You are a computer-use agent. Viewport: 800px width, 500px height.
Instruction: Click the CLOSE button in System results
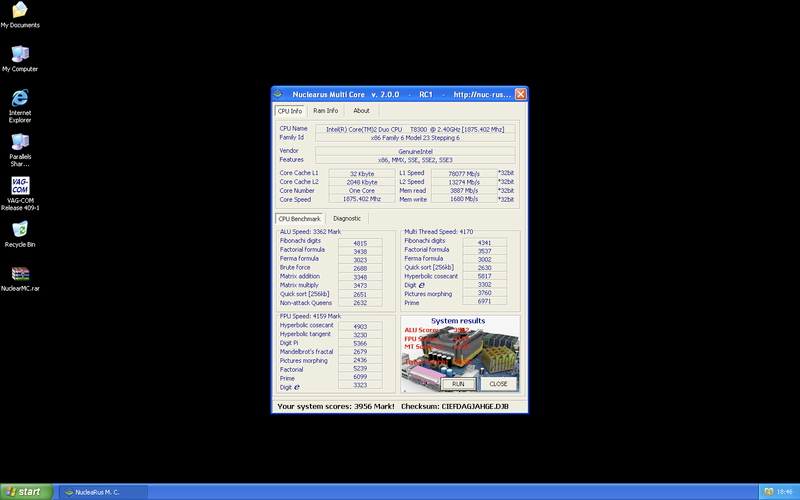click(498, 384)
